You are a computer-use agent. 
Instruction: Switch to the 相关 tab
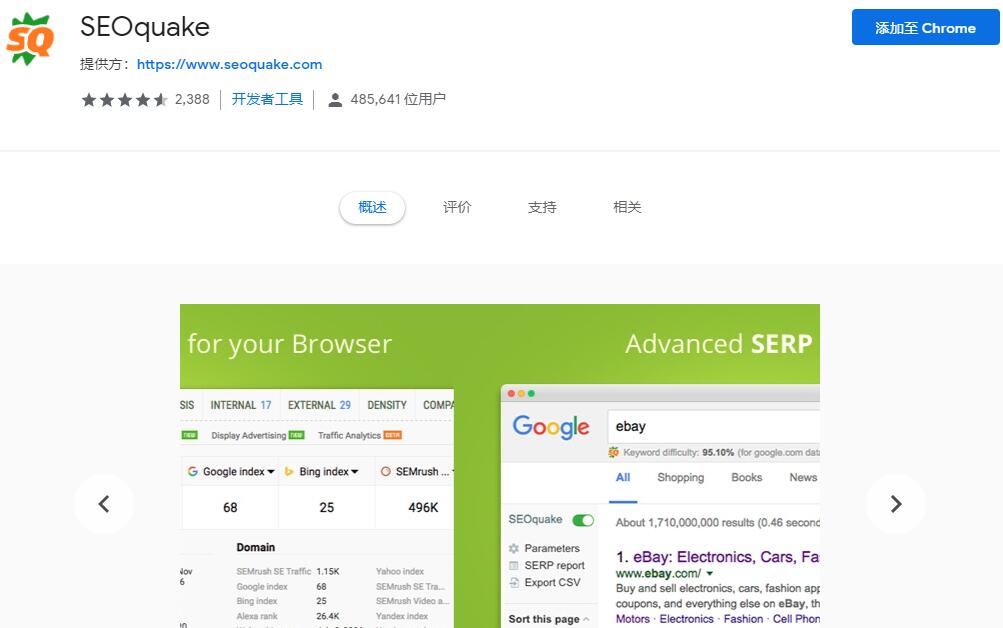pos(627,207)
